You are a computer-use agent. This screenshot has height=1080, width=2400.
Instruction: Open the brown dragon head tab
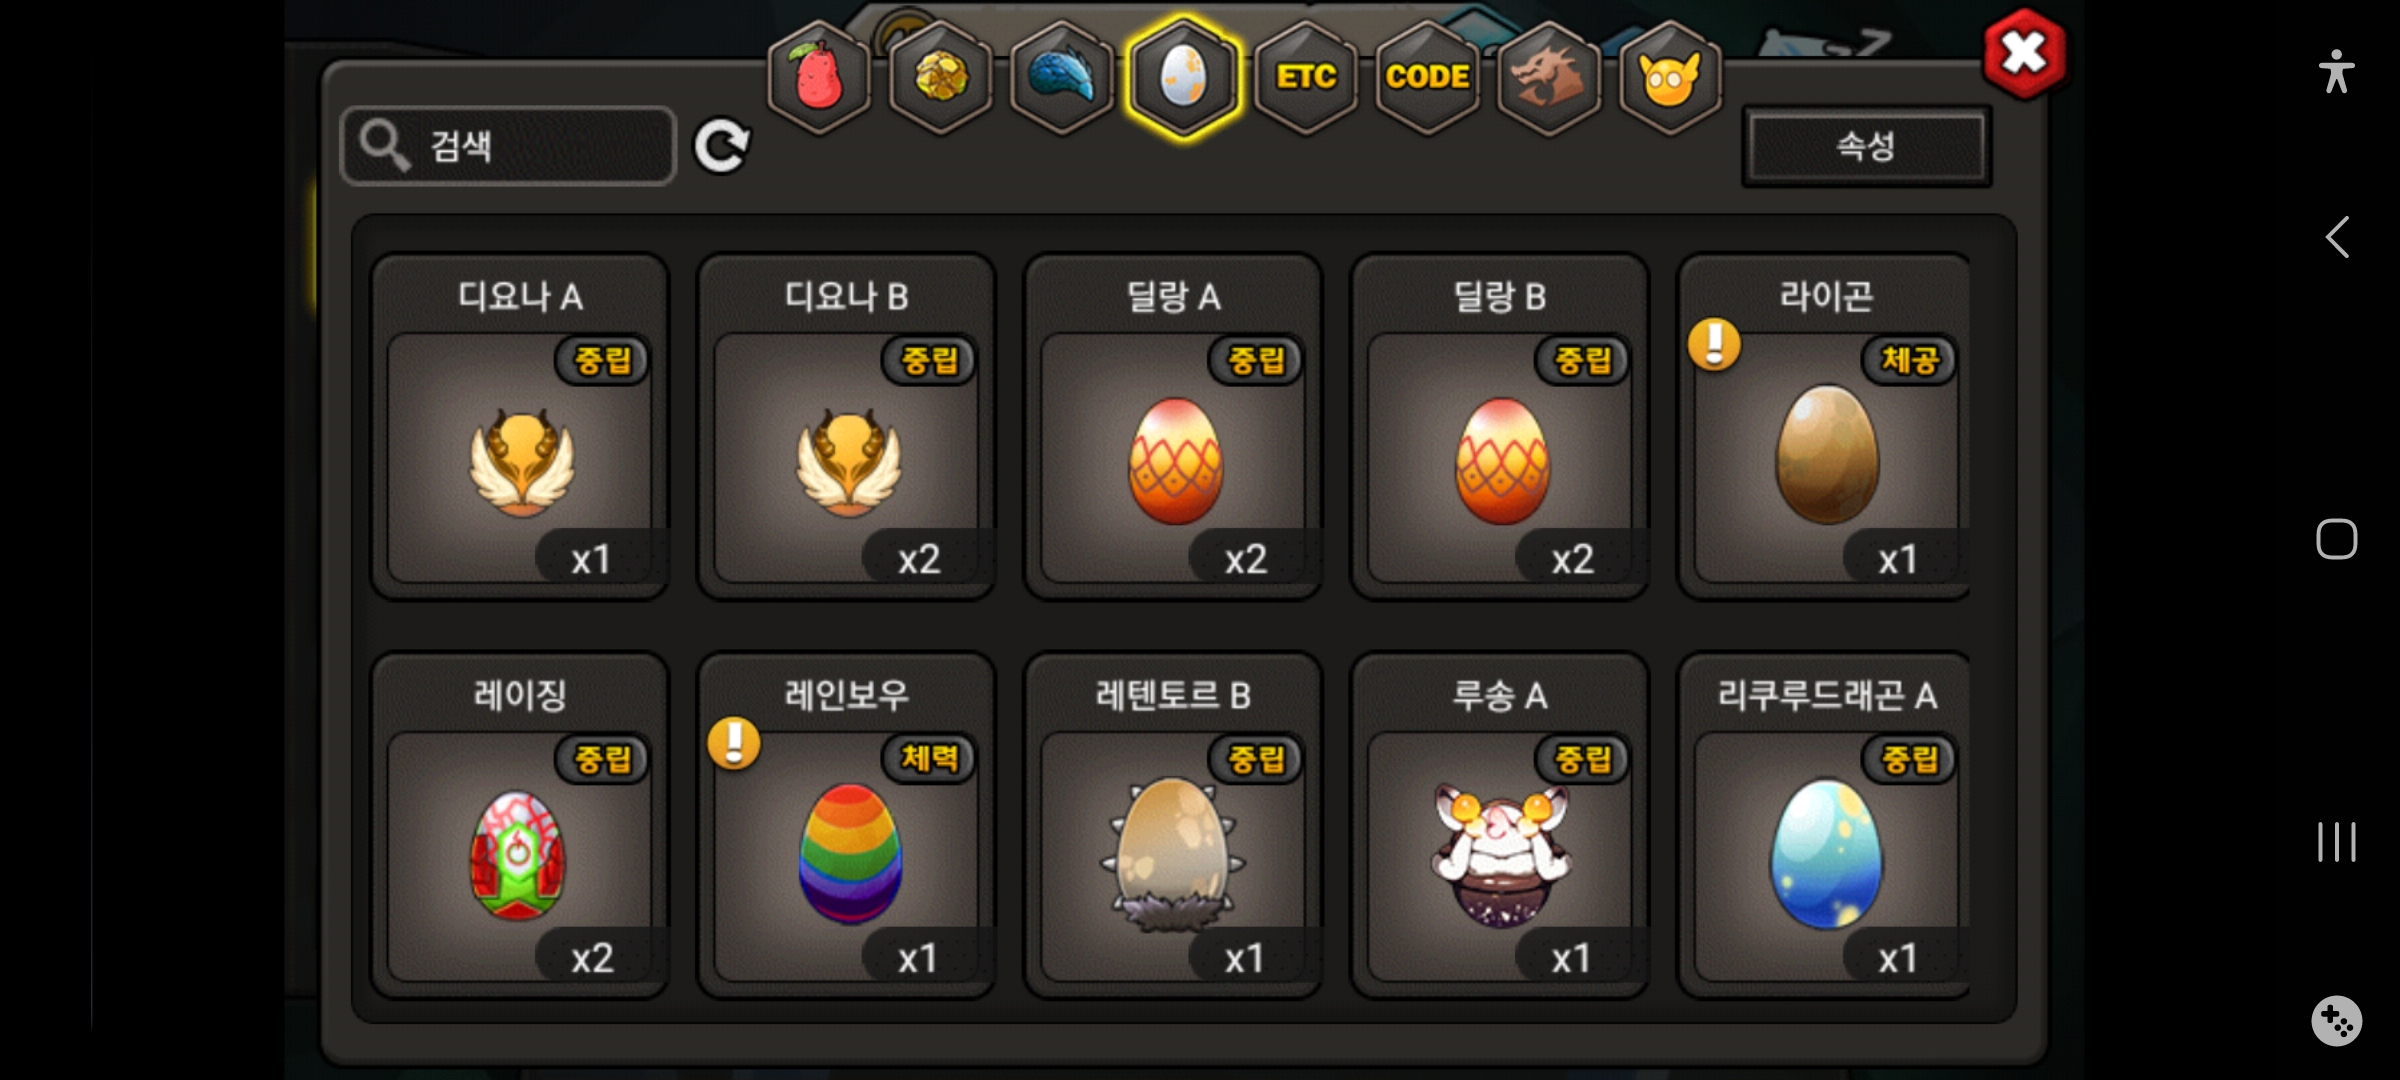pyautogui.click(x=1548, y=77)
